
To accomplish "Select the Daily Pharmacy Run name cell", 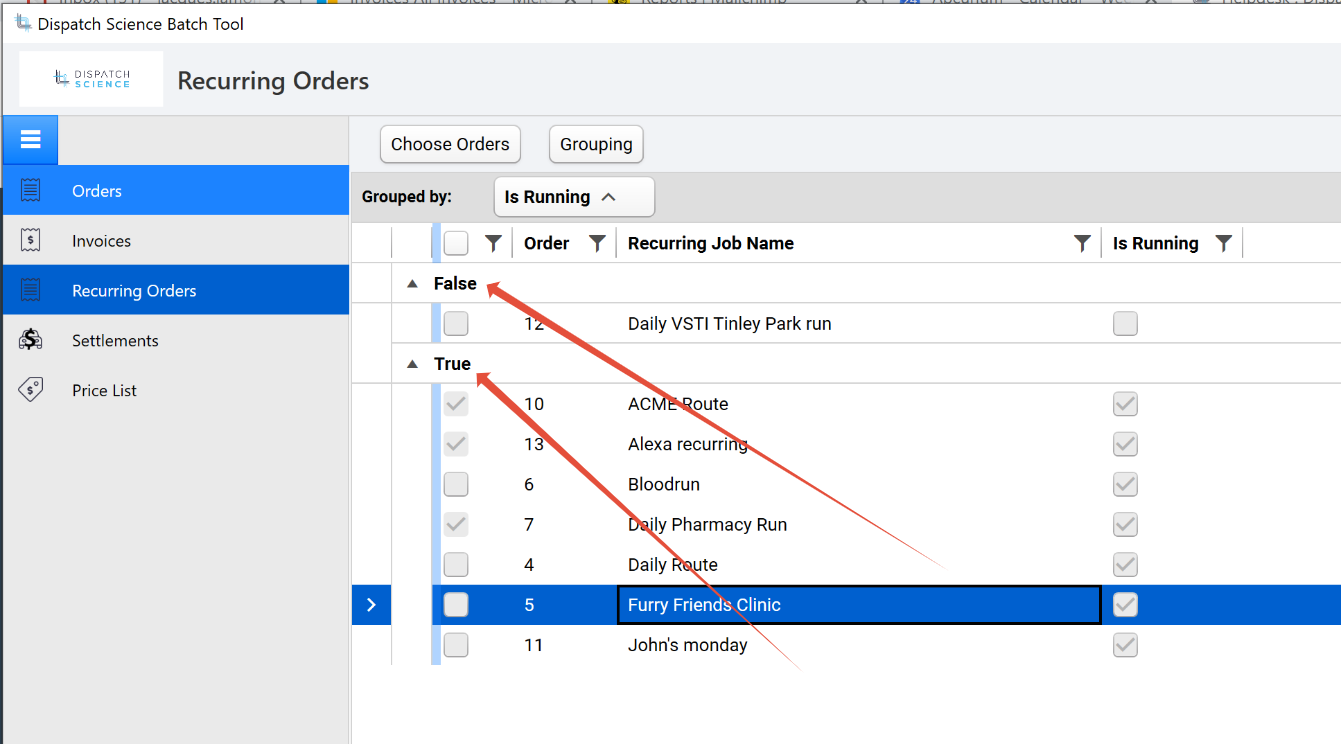I will (x=859, y=524).
